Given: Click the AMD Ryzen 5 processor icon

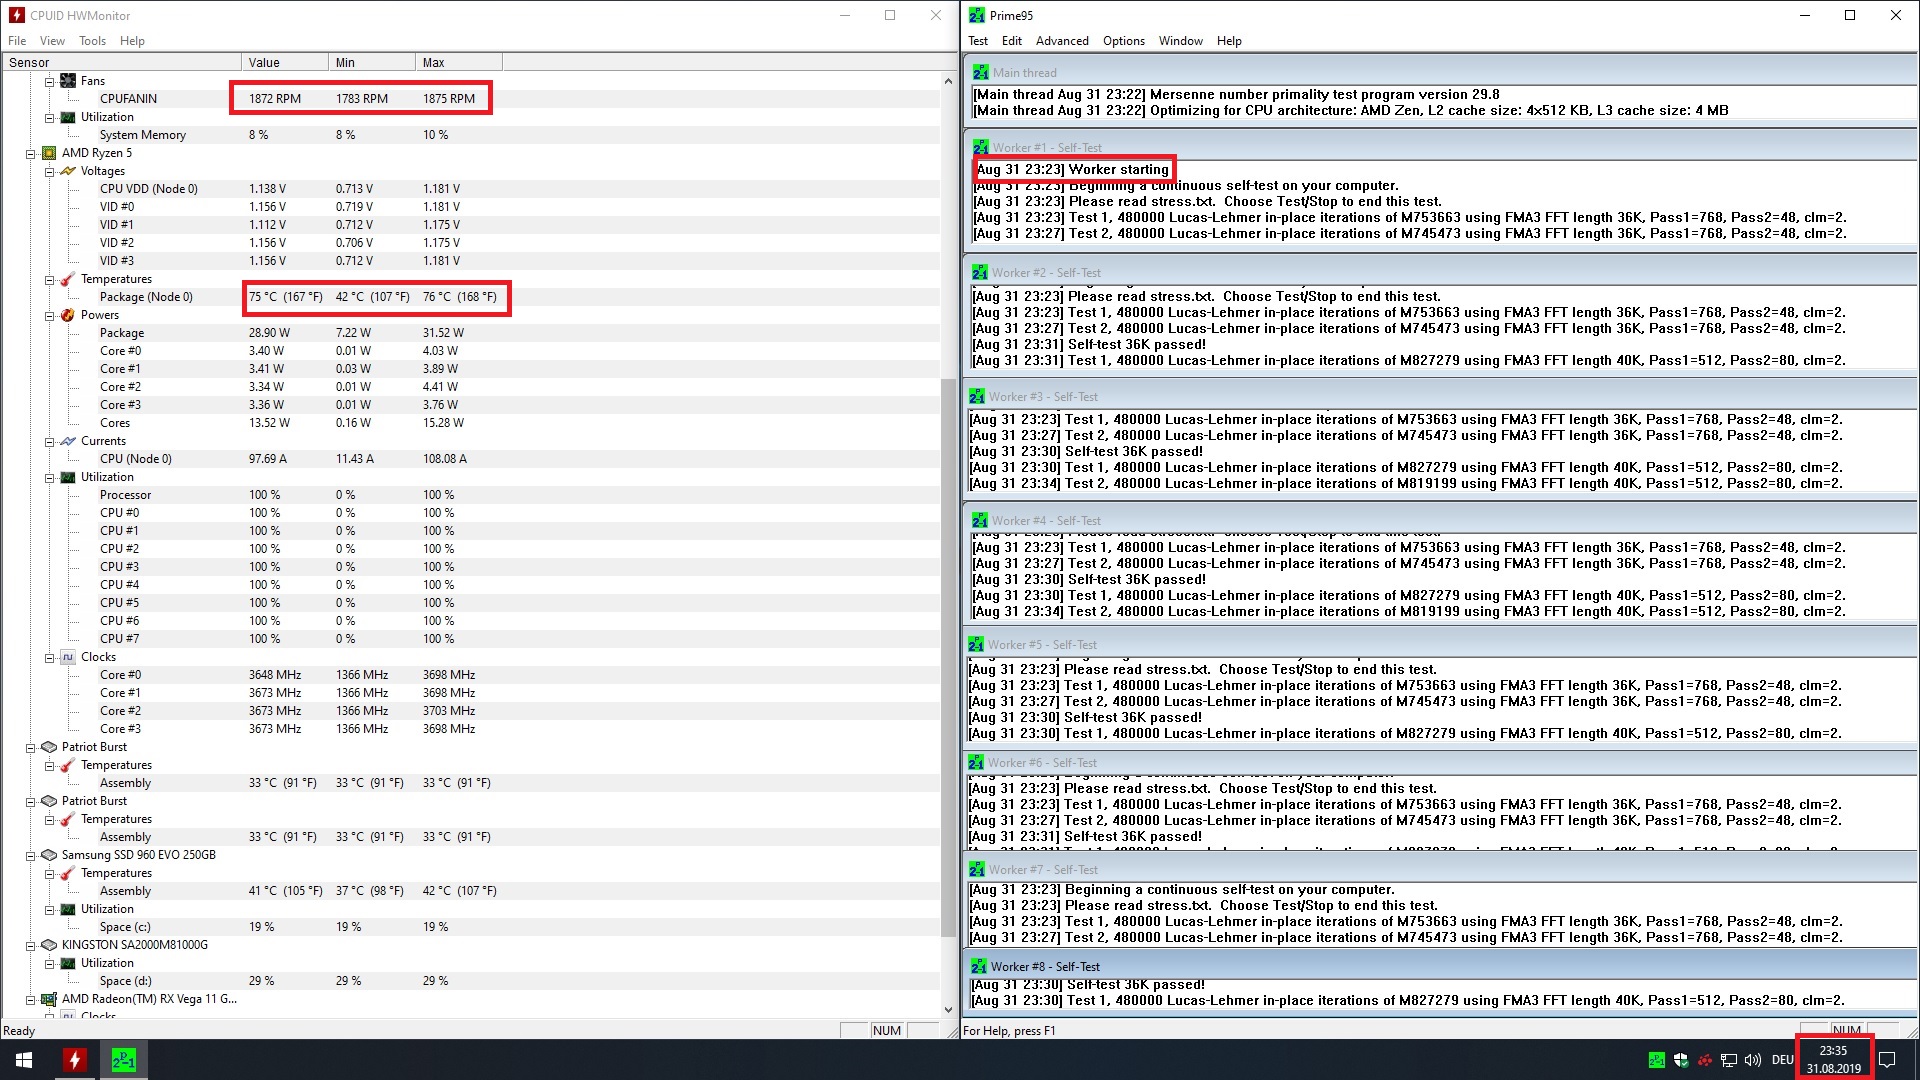Looking at the screenshot, I should point(49,153).
